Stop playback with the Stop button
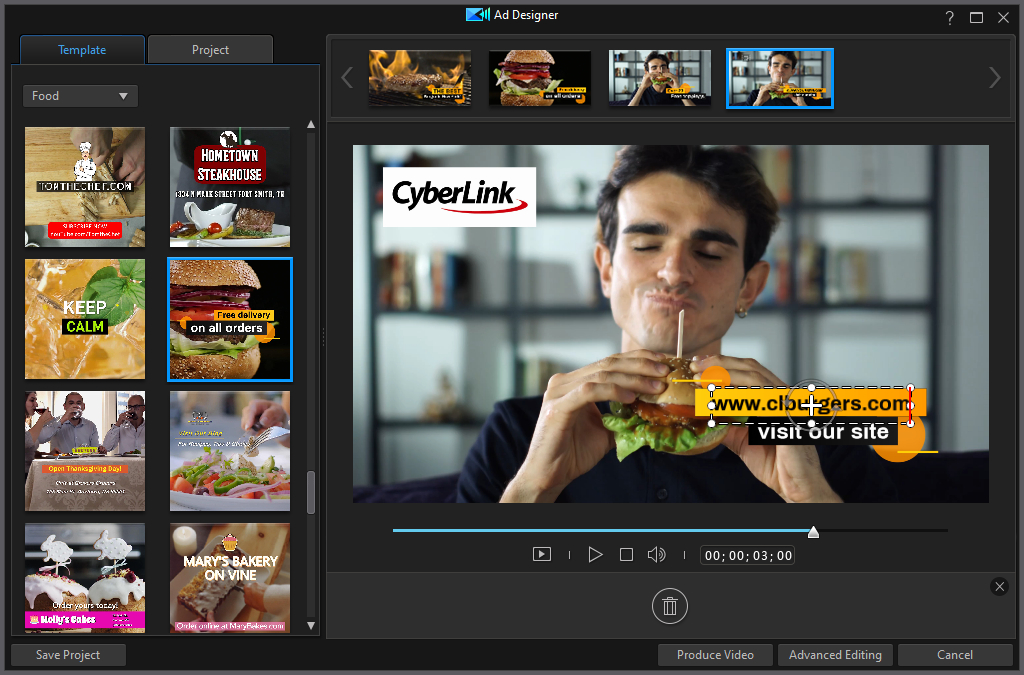This screenshot has height=675, width=1024. tap(626, 555)
